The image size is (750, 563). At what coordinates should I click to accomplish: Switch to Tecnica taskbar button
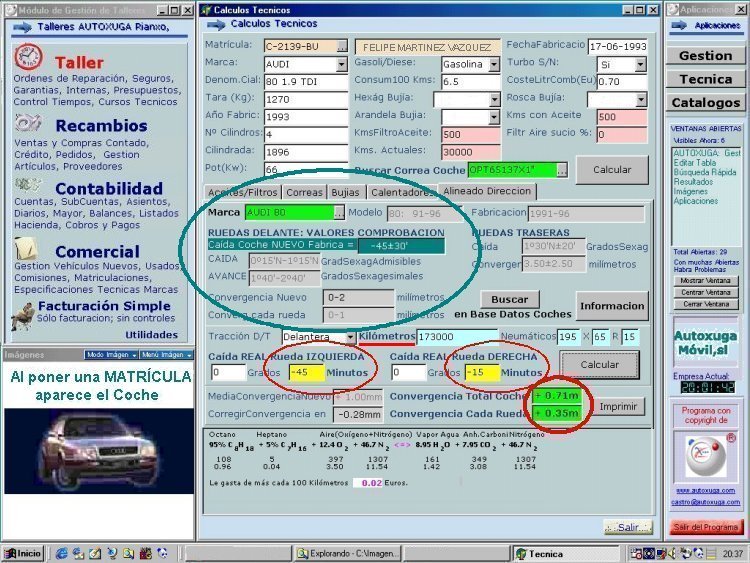567,553
